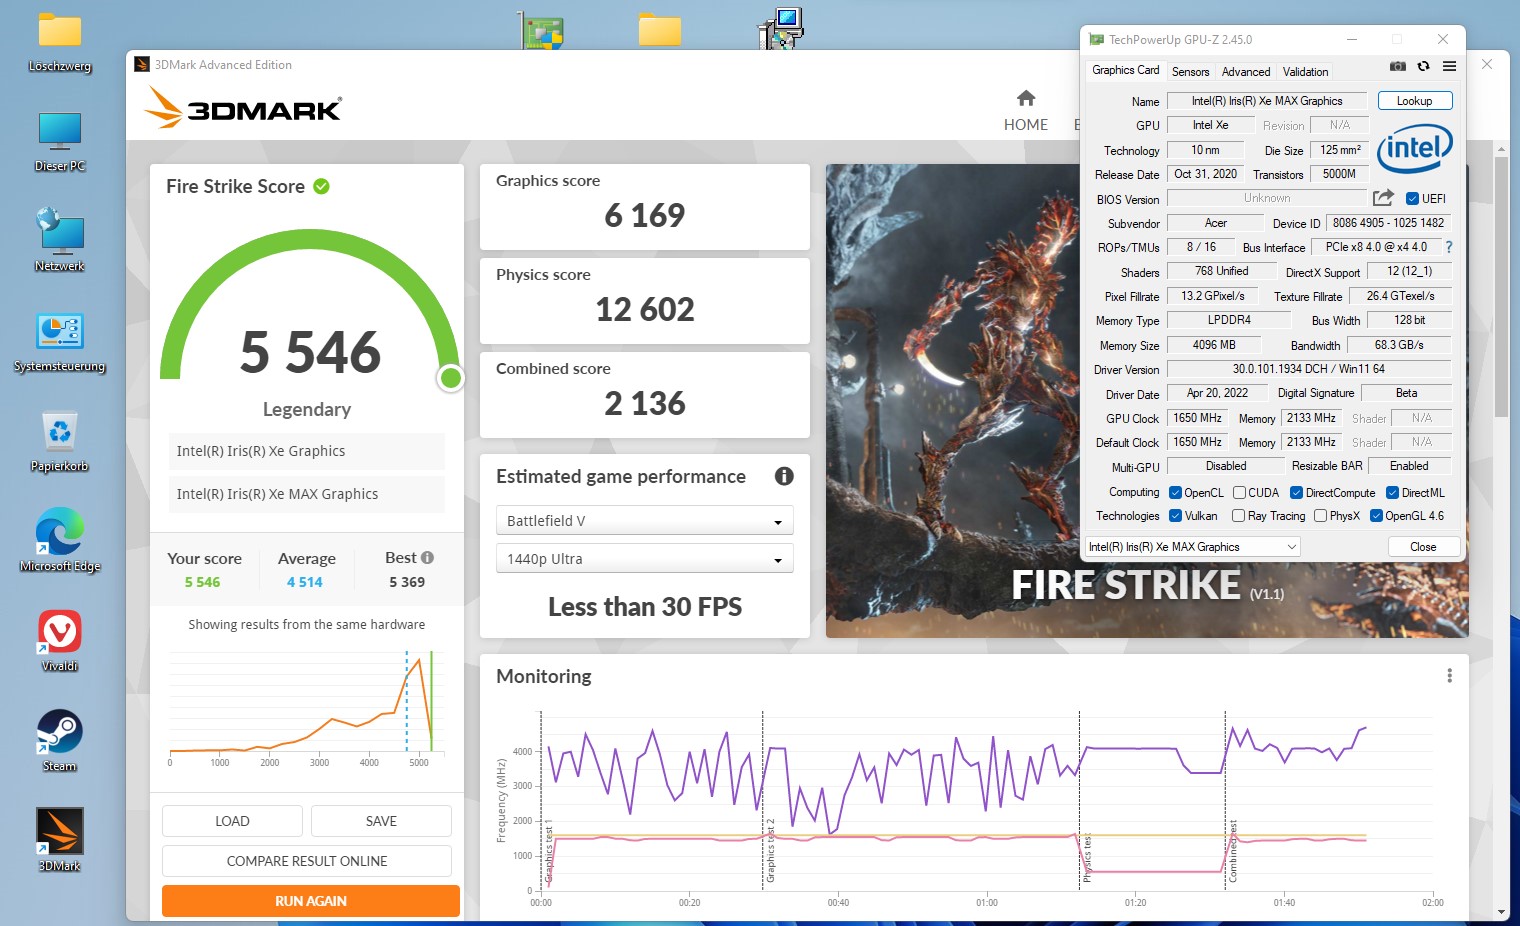The image size is (1520, 926).
Task: Open the Papierkorb recycle bin
Action: pyautogui.click(x=60, y=441)
